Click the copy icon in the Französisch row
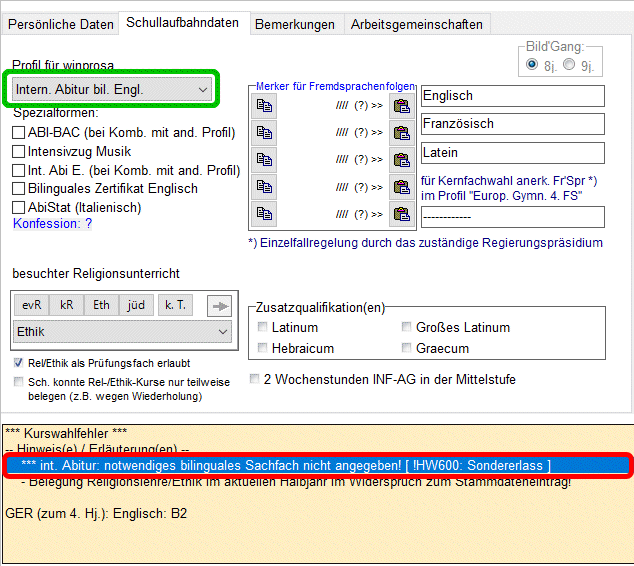This screenshot has width=634, height=566. [264, 132]
